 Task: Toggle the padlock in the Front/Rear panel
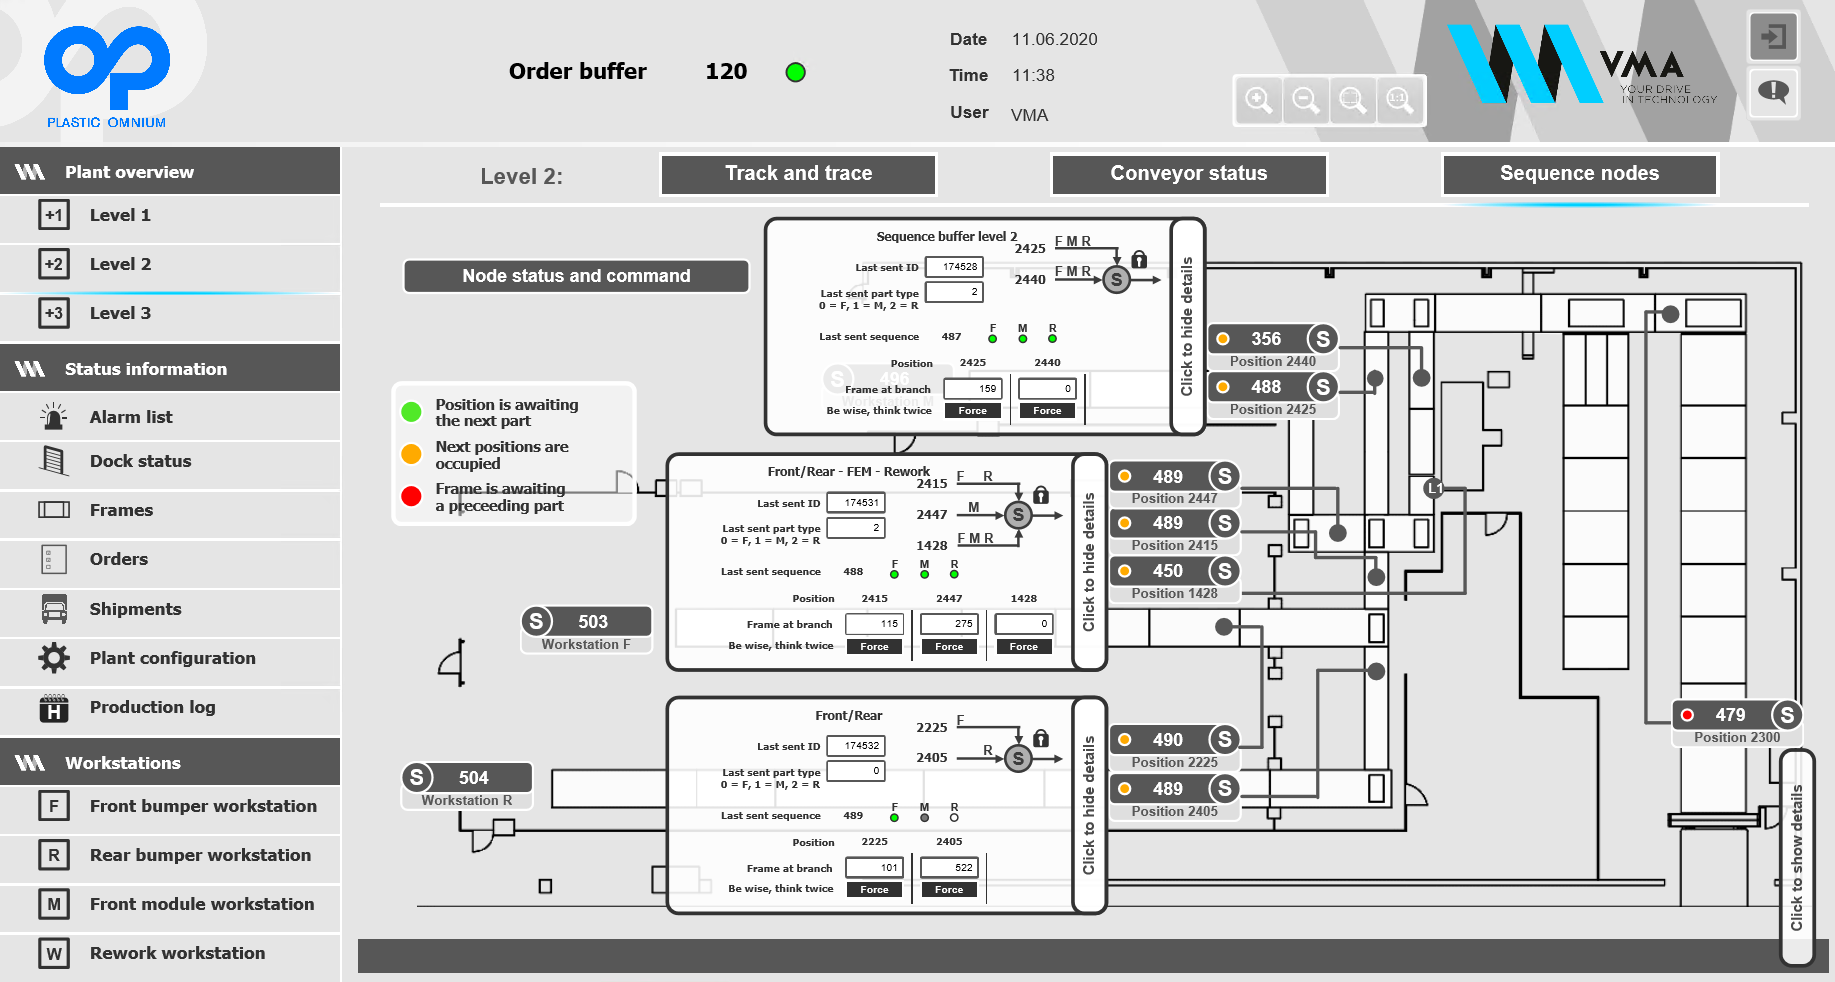(1041, 738)
